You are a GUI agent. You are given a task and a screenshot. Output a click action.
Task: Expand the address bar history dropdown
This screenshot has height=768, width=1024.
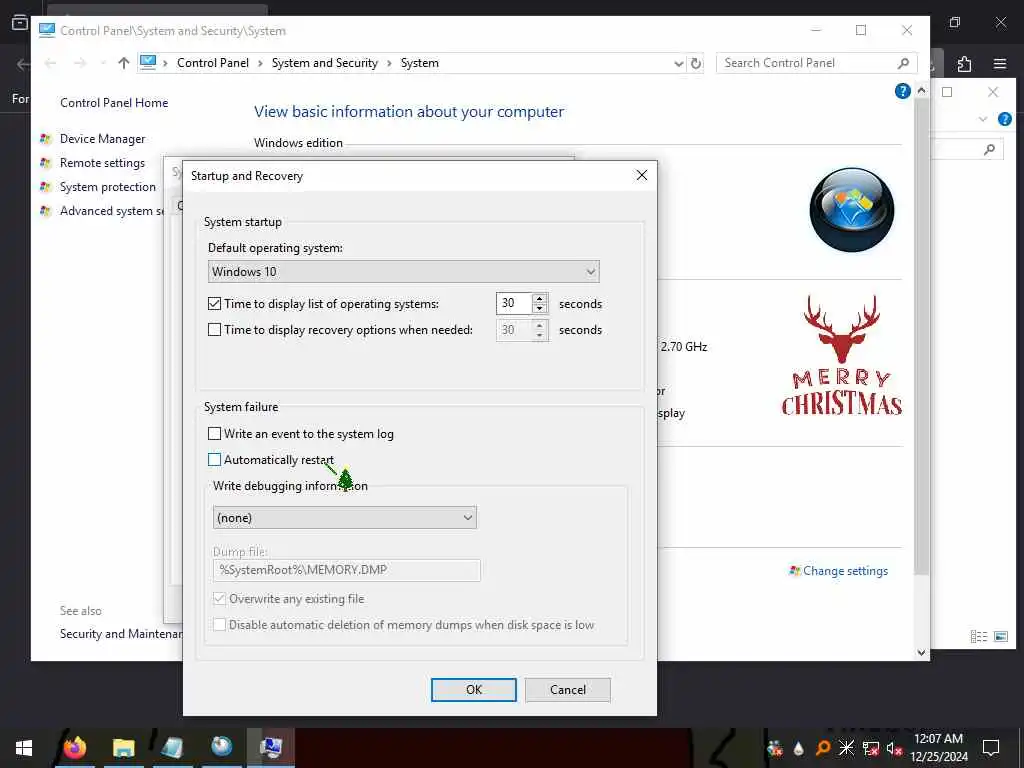click(679, 63)
